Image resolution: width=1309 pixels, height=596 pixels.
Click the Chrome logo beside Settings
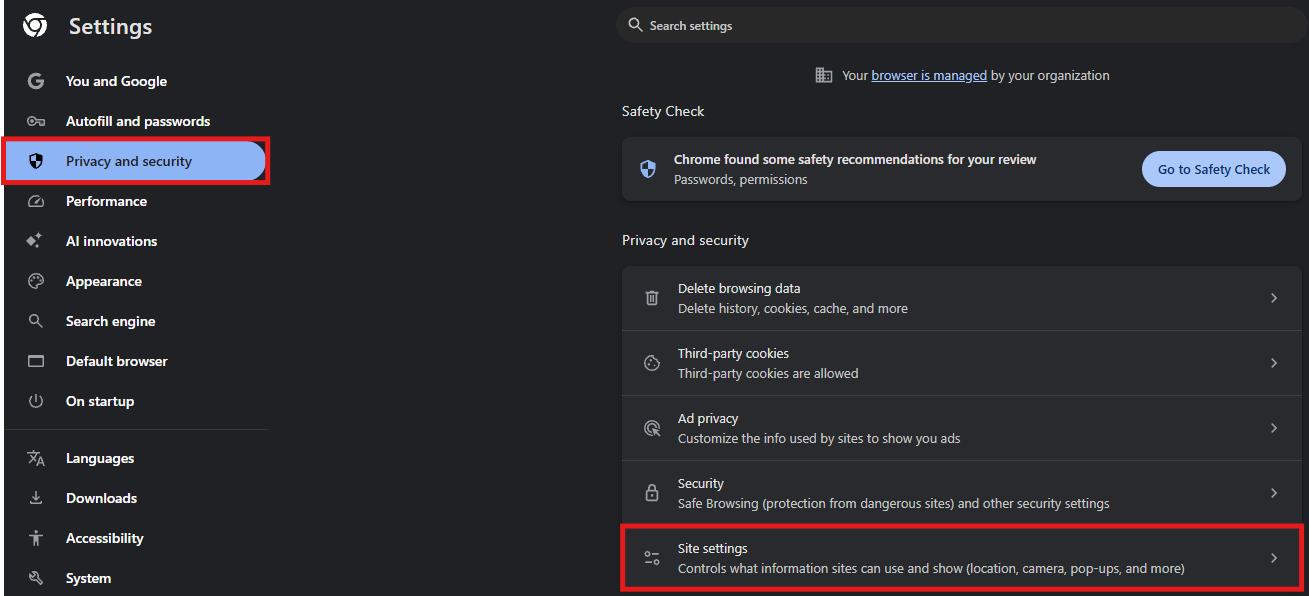(35, 26)
